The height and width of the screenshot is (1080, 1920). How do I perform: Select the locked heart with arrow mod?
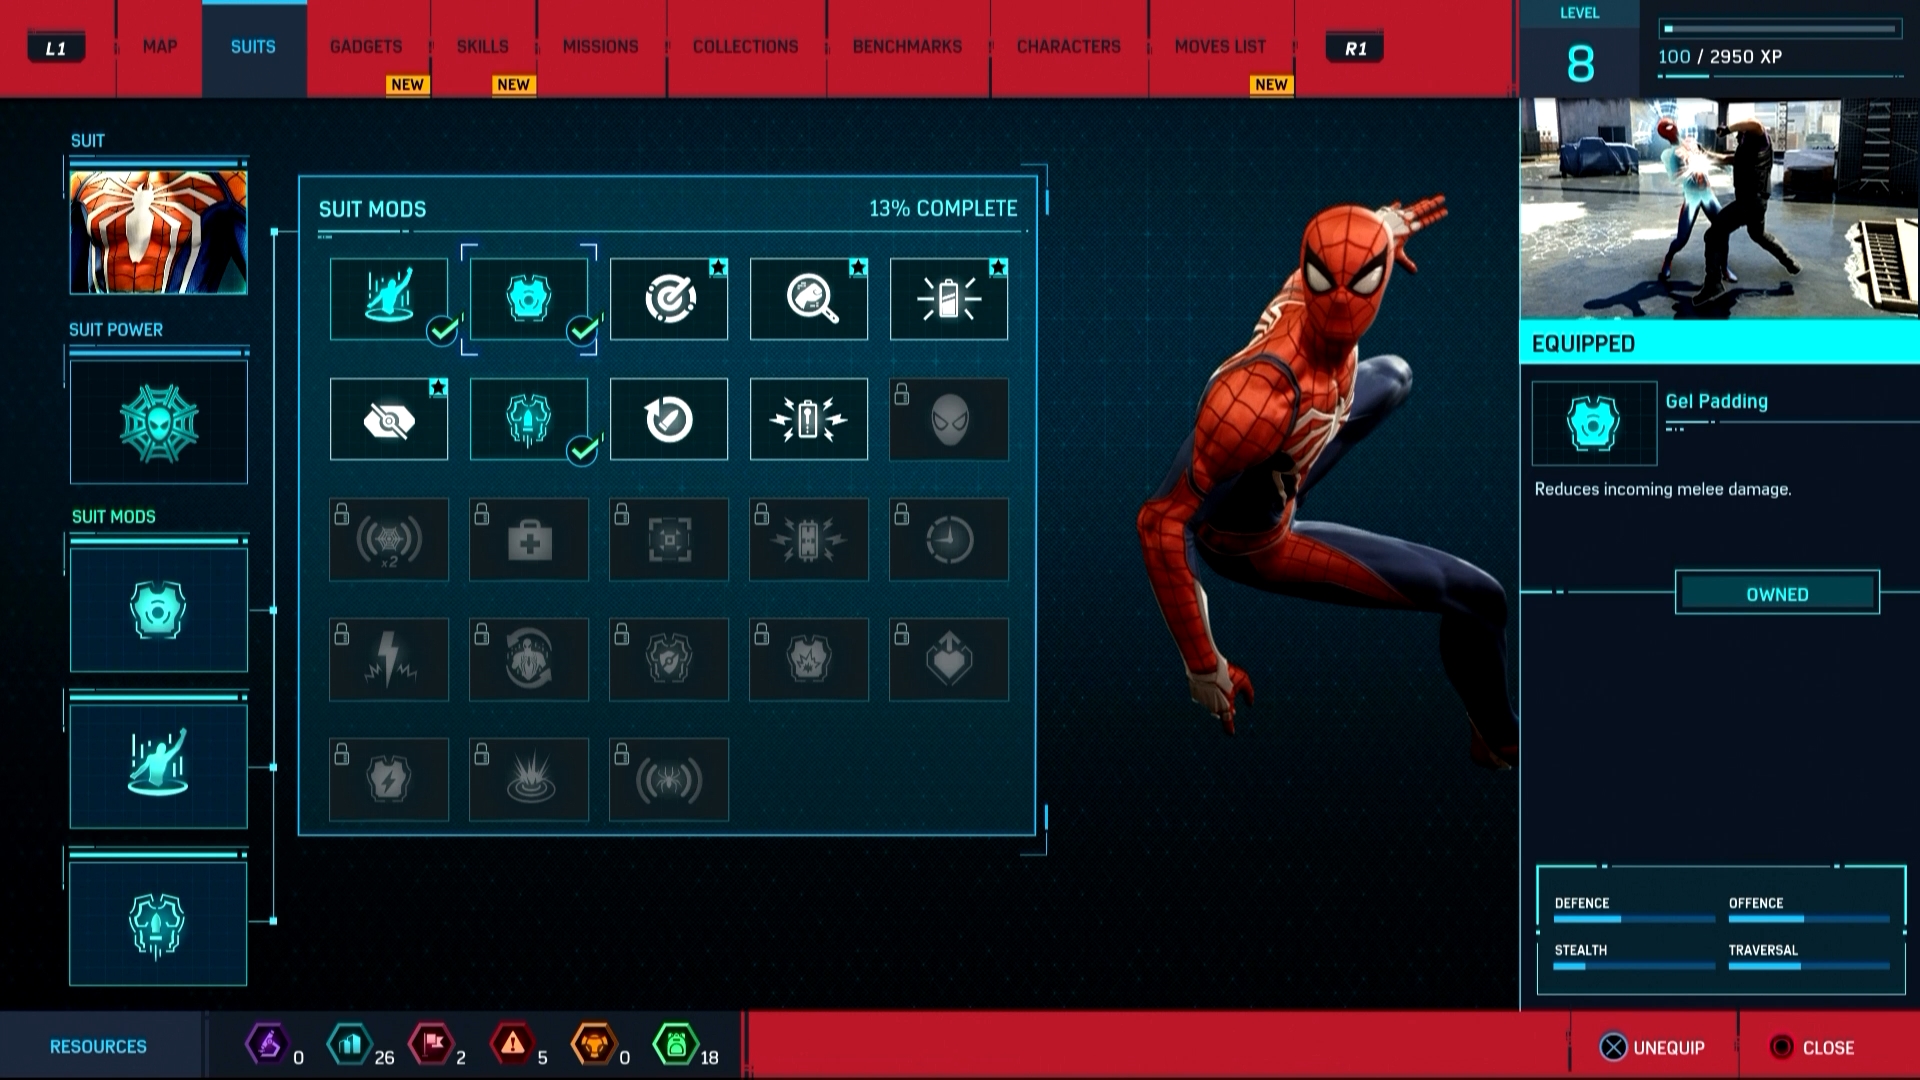click(949, 659)
